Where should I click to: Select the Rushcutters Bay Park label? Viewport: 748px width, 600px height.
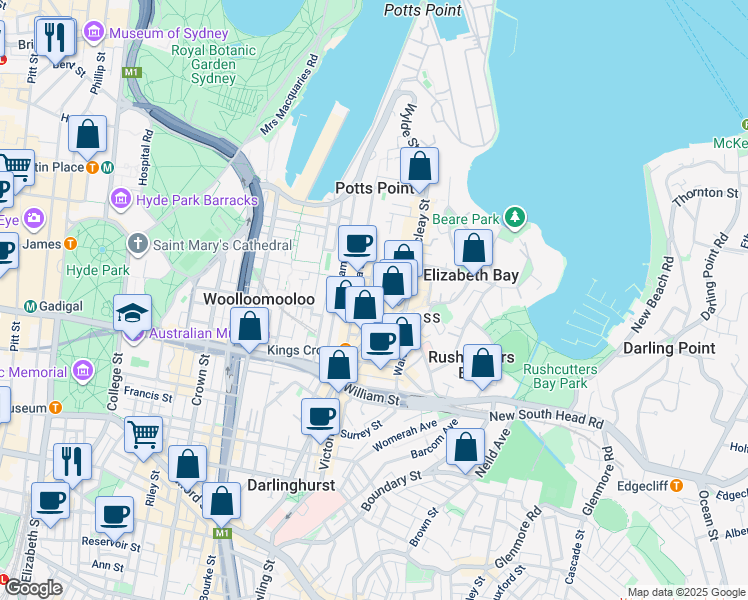560,376
